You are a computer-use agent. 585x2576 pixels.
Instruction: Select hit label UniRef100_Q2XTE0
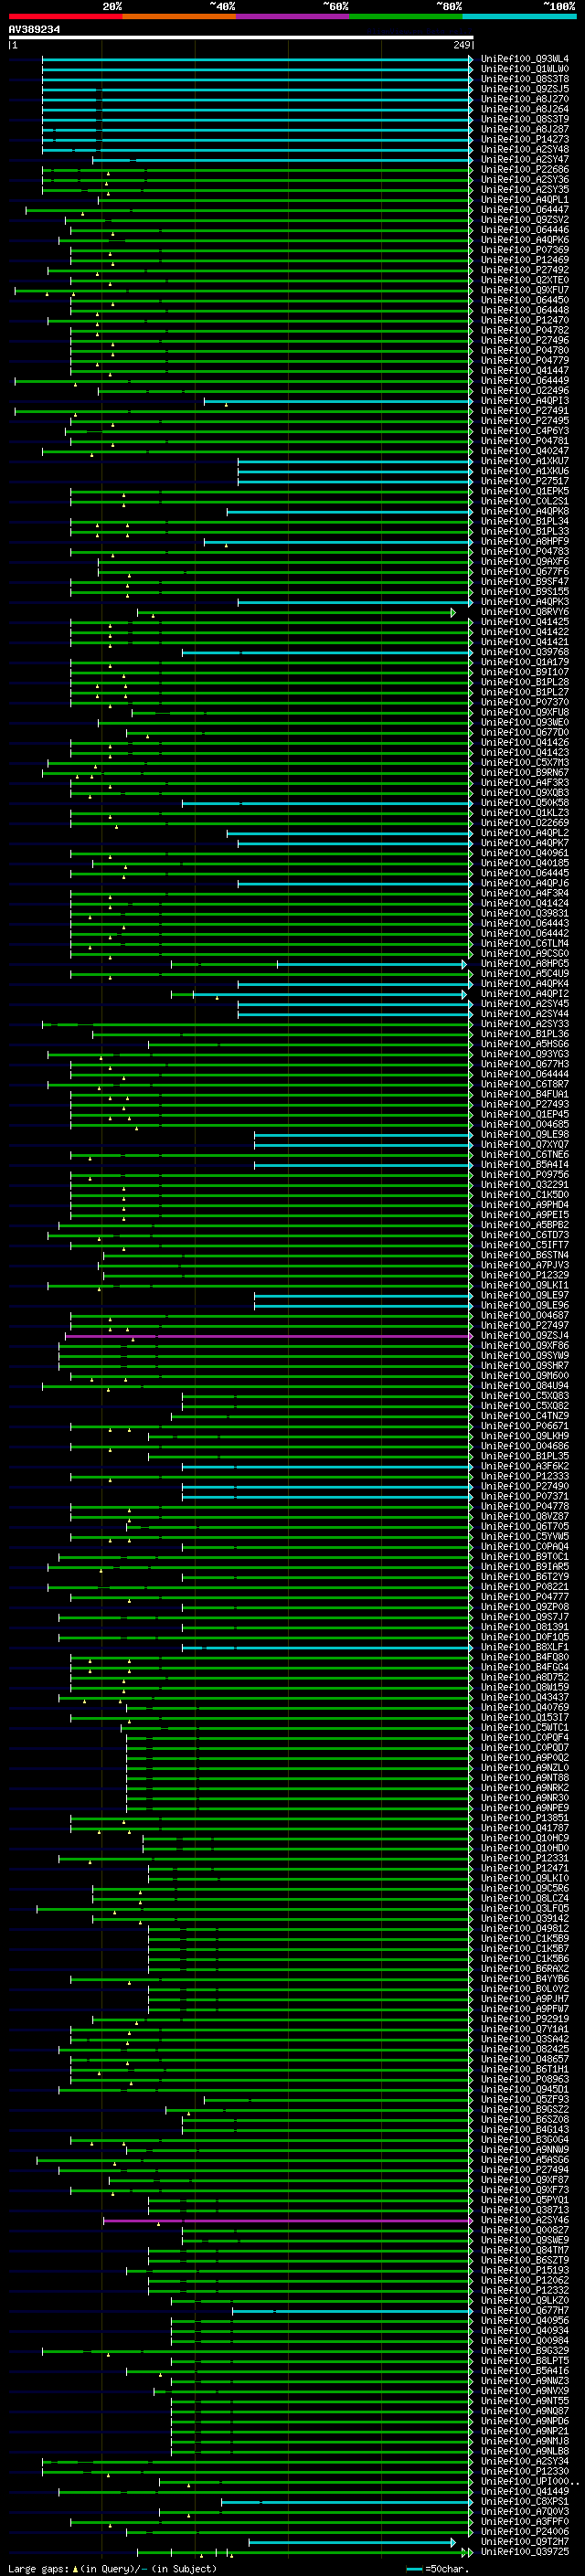525,280
